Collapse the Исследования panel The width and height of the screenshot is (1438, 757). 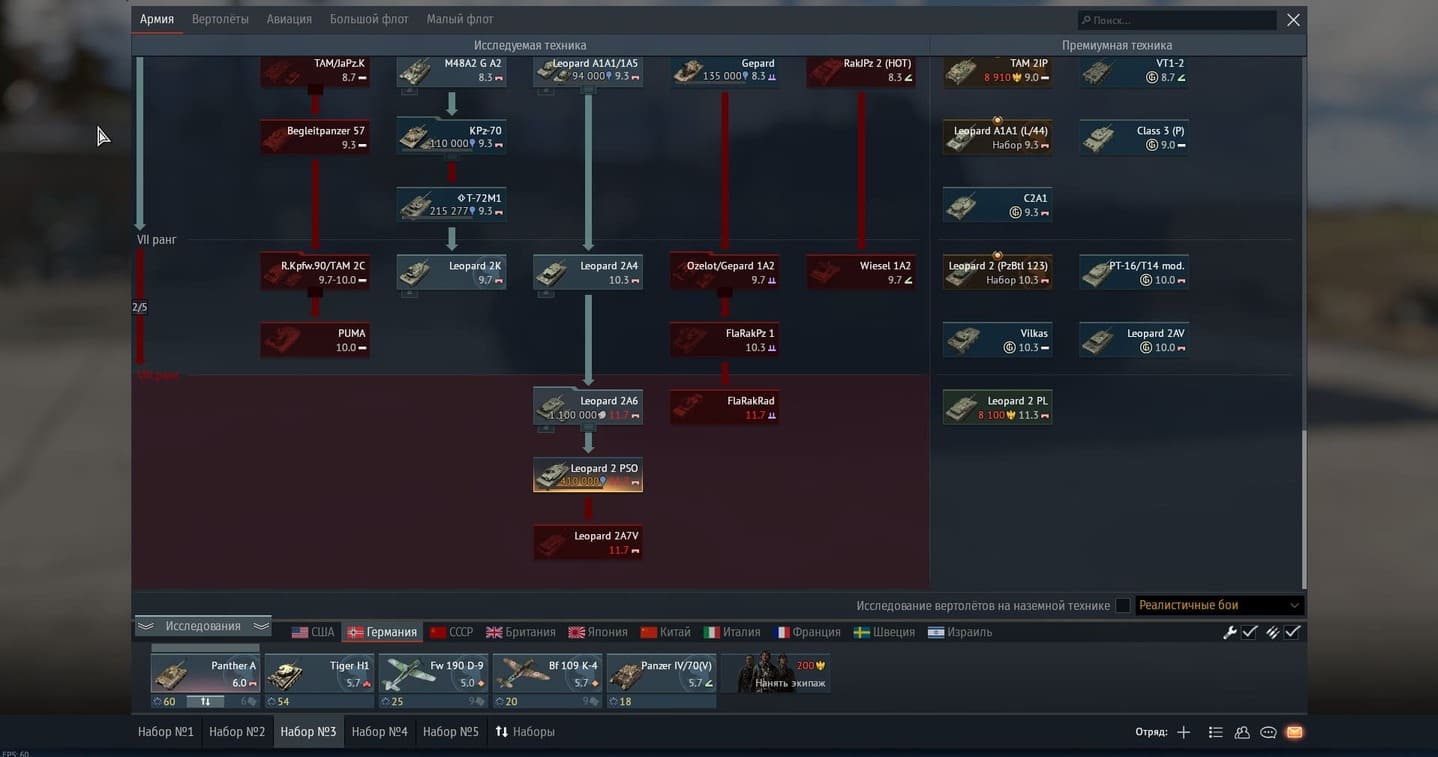pos(203,626)
